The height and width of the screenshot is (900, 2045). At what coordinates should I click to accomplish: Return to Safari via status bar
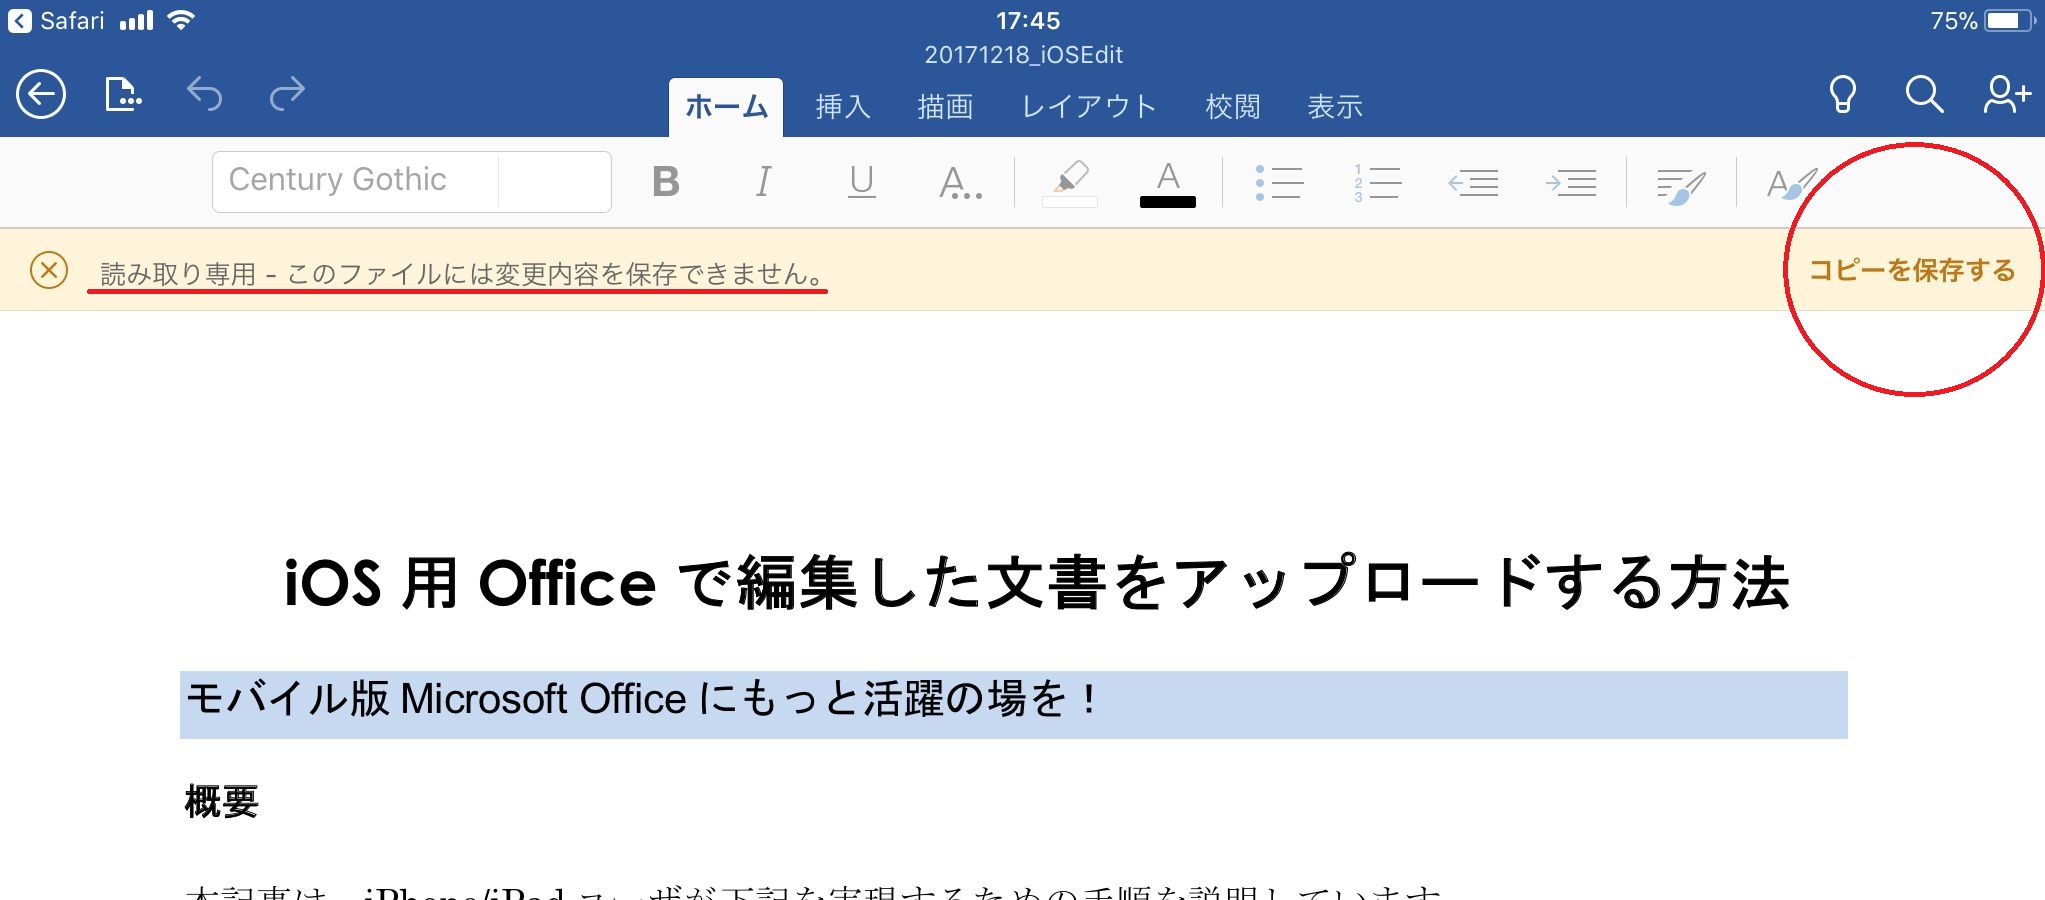tap(57, 21)
